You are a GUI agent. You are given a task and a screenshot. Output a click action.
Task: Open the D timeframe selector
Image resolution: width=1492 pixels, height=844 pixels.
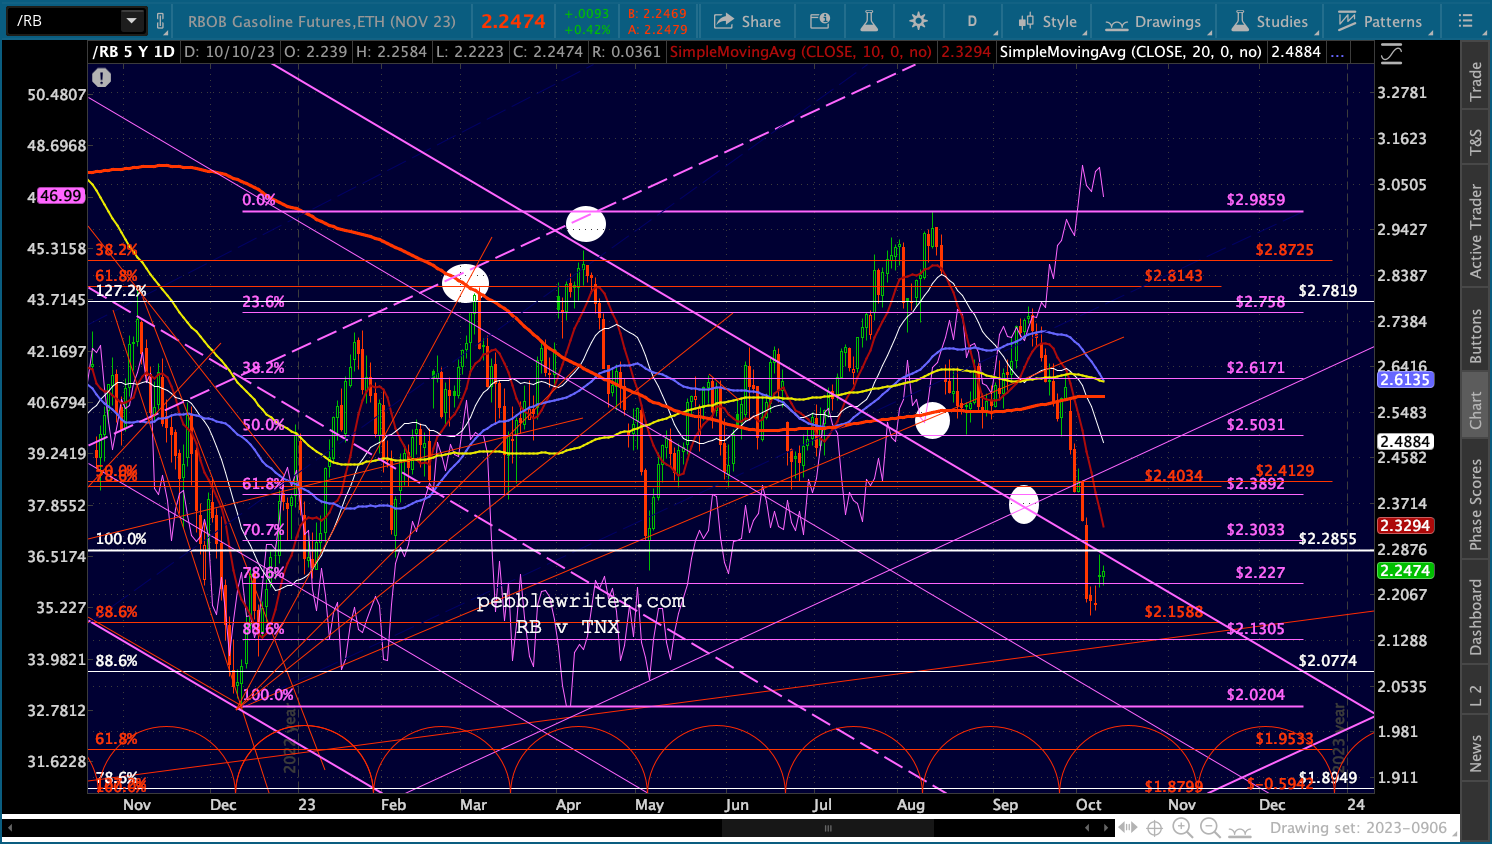971,21
